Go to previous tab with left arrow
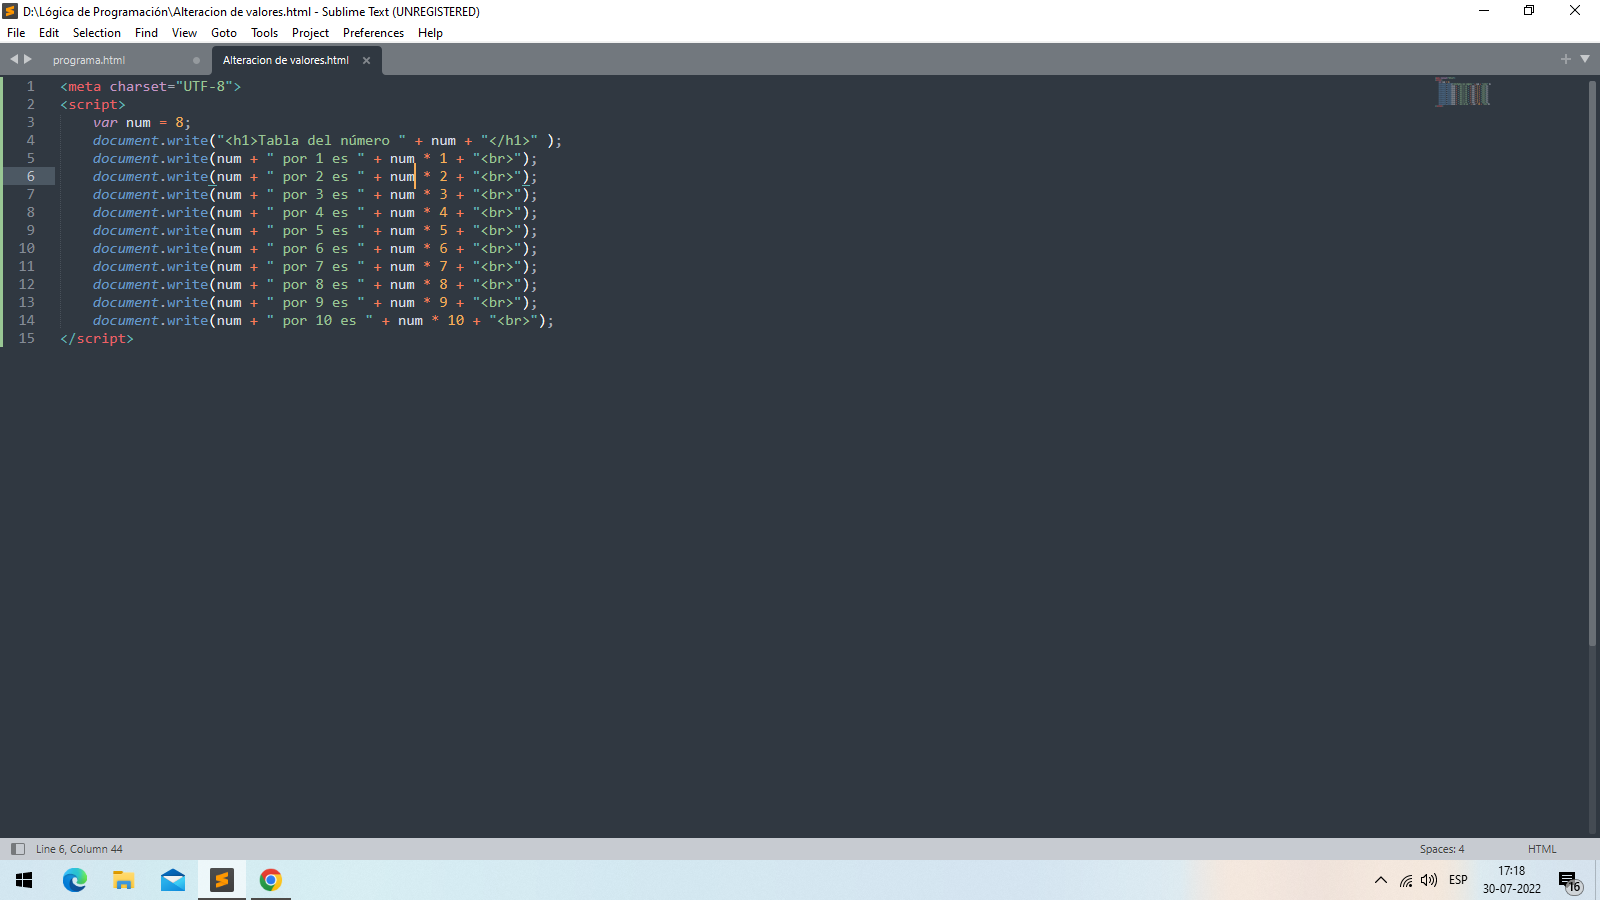Image resolution: width=1600 pixels, height=900 pixels. click(14, 60)
